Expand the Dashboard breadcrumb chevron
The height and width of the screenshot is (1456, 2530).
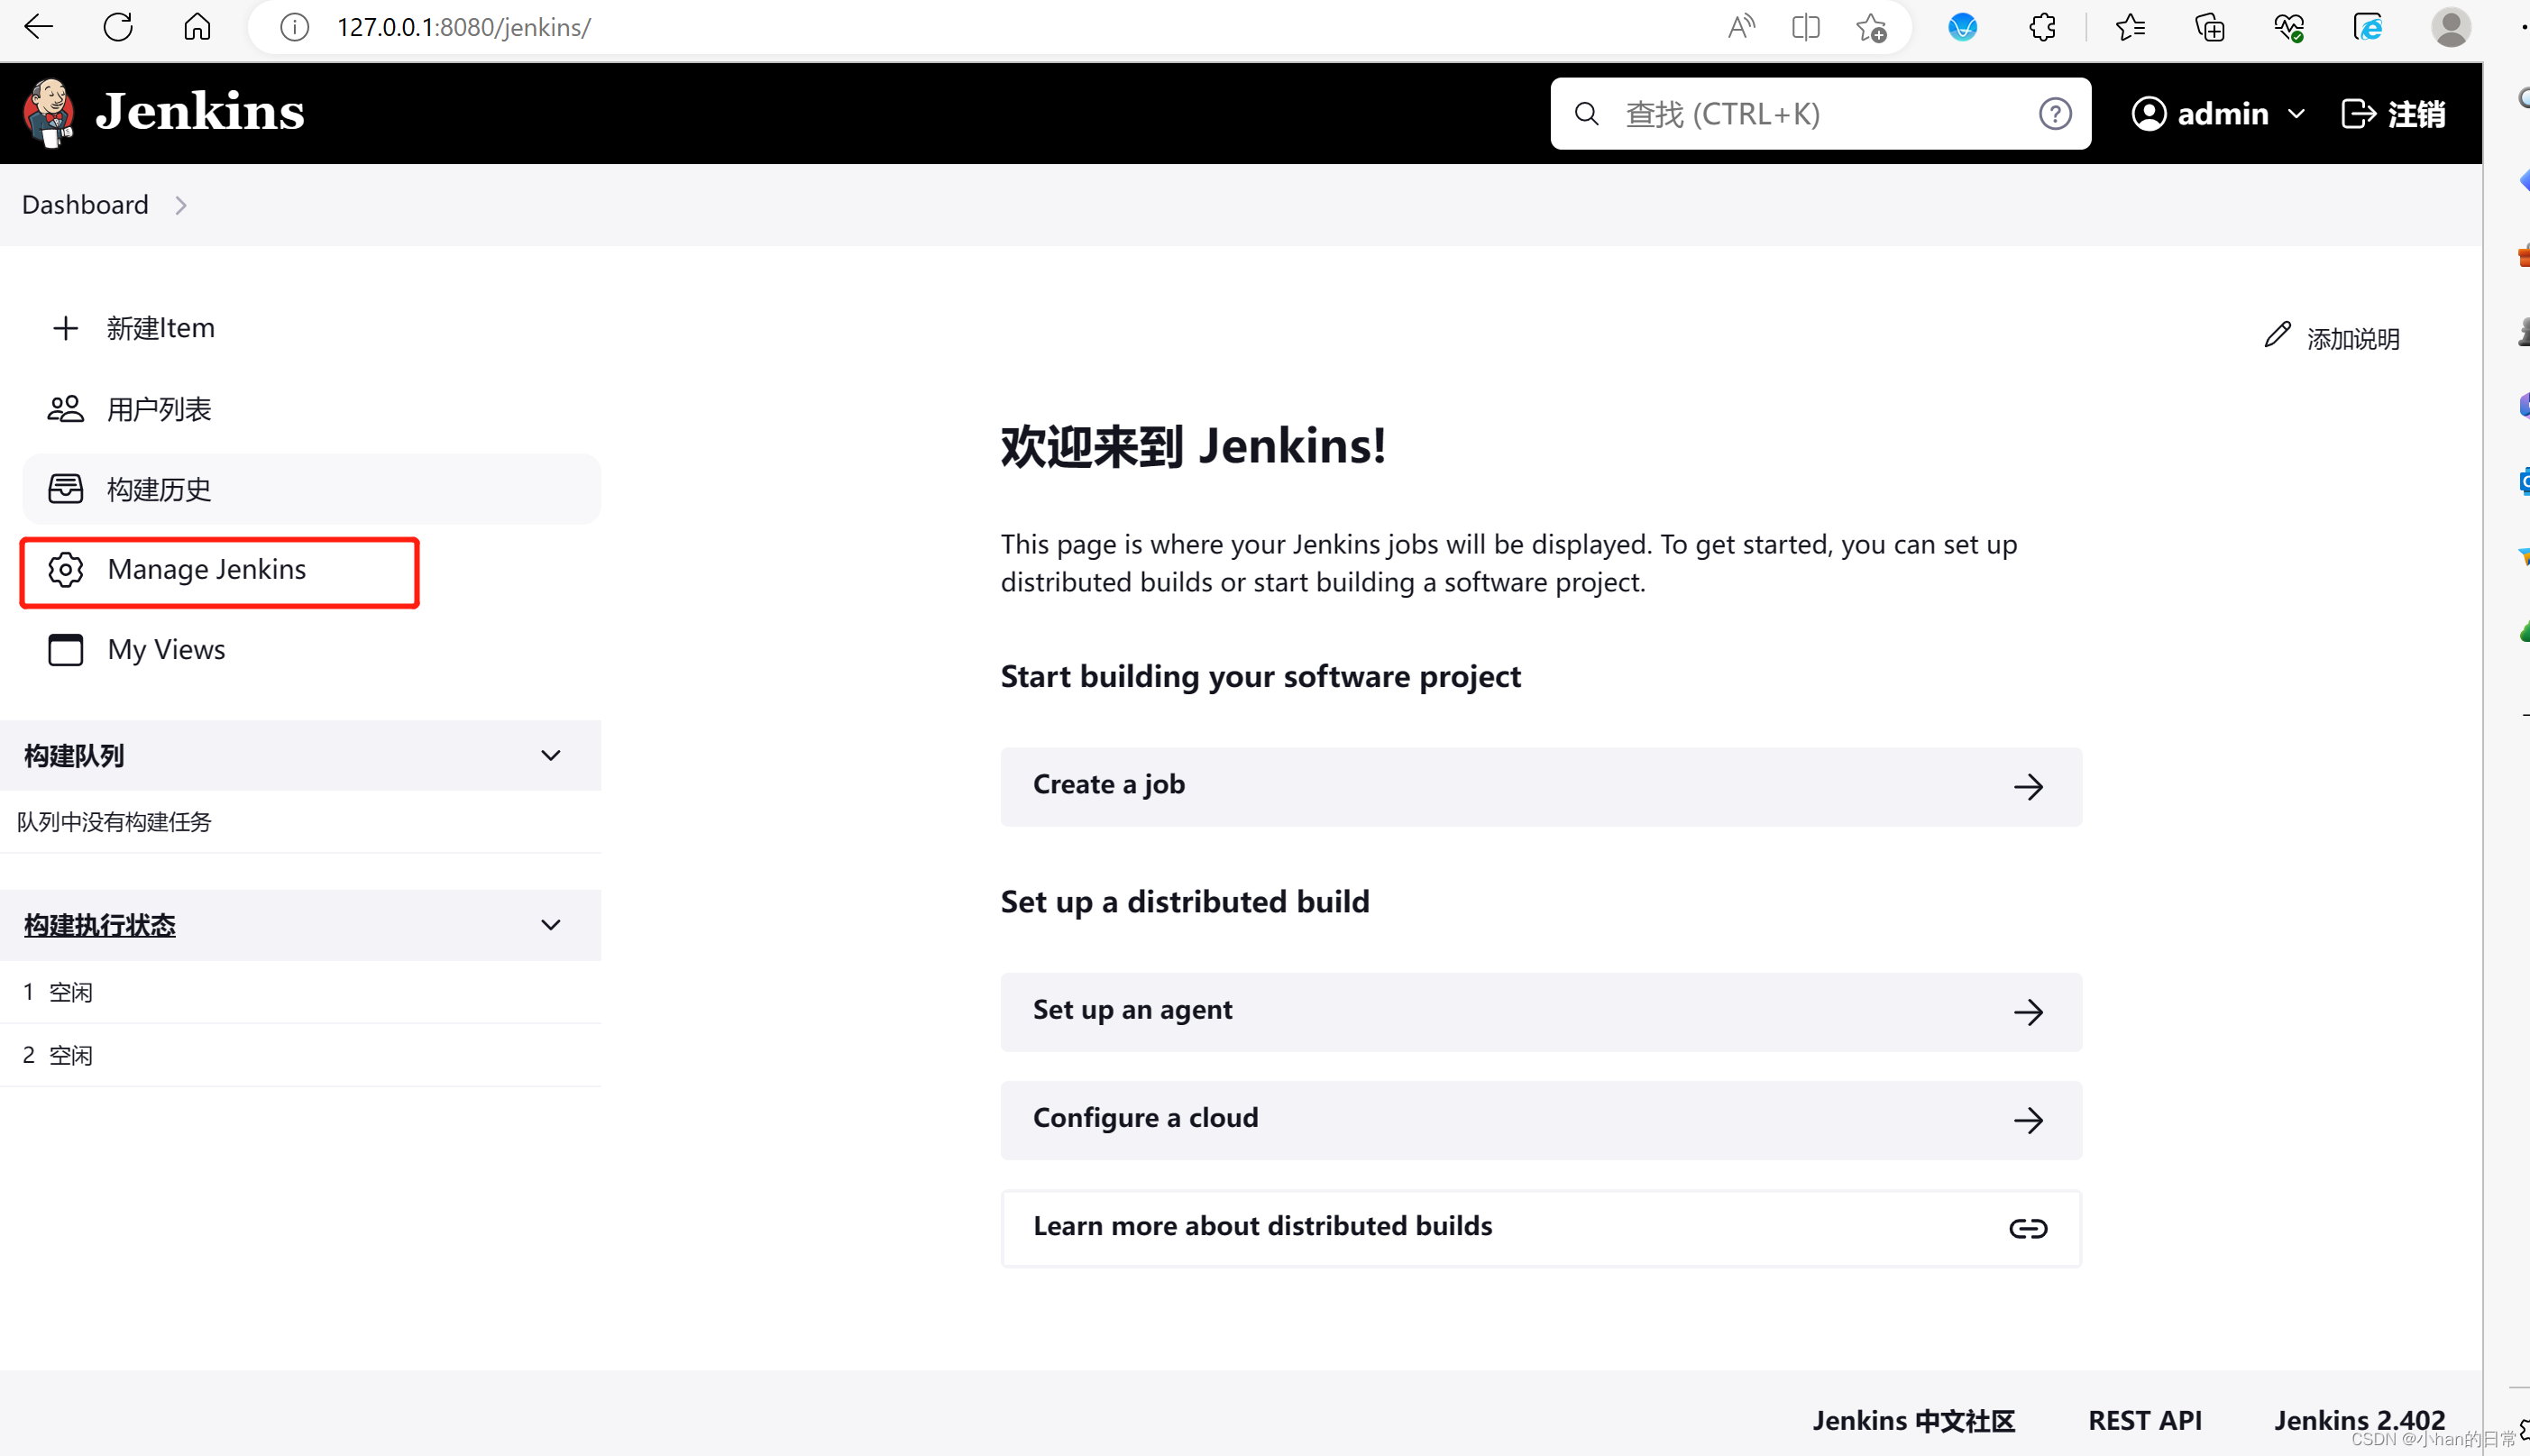[x=181, y=205]
